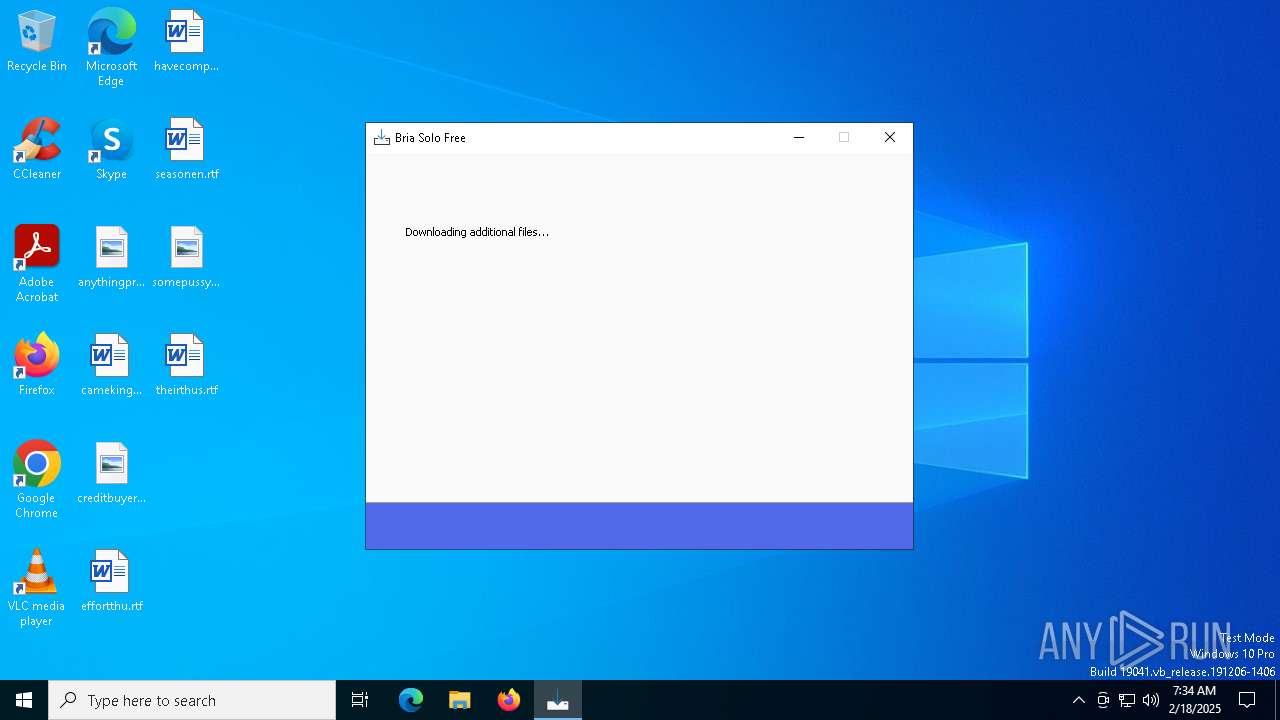Select the VLC media player shortcut
Viewport: 1280px width, 720px height.
point(37,588)
